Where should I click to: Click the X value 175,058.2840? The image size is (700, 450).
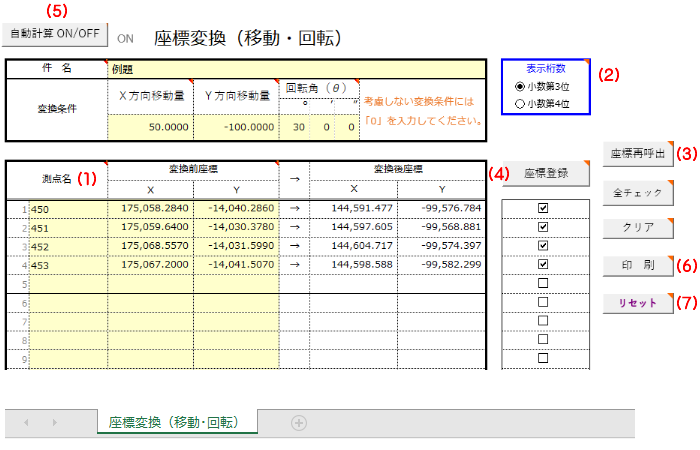(x=150, y=208)
